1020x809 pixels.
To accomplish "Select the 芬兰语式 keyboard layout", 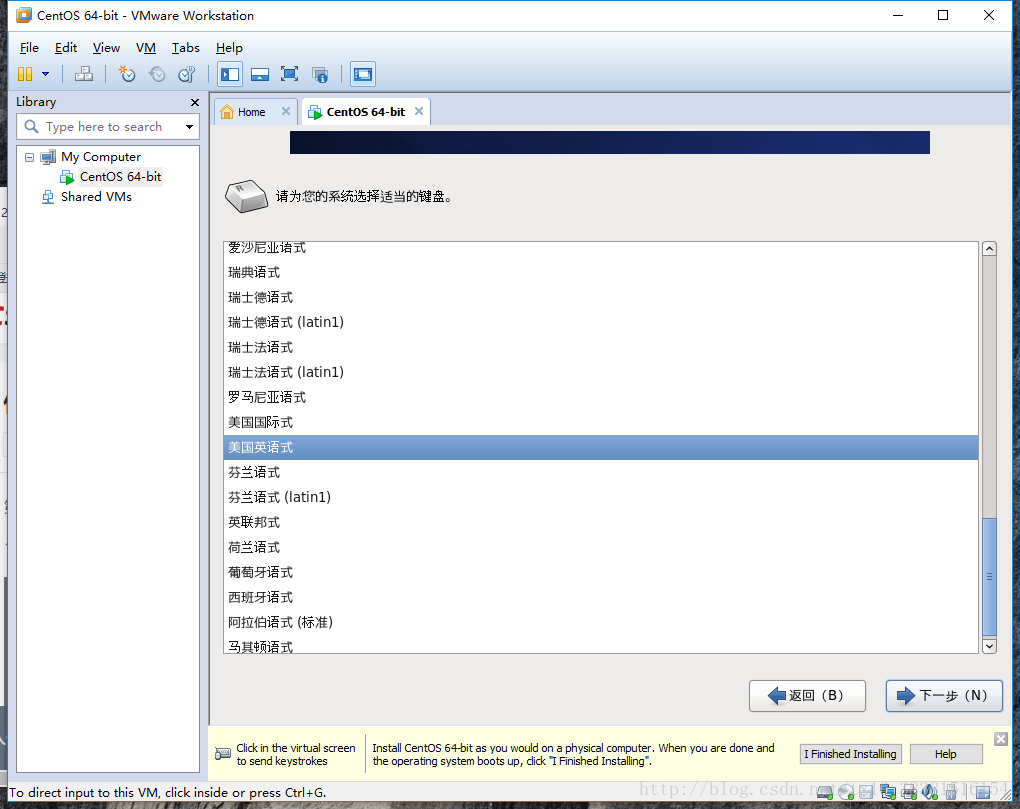I will point(600,472).
